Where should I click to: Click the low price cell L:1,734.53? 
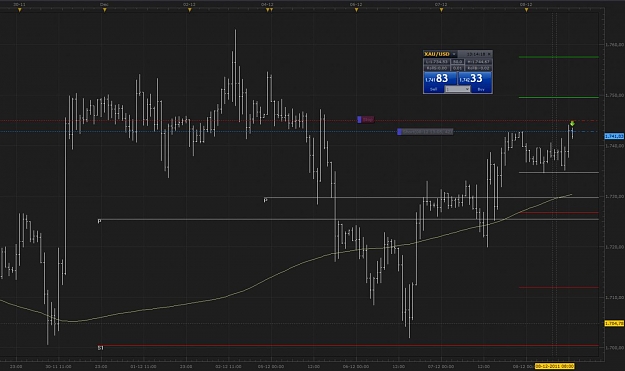pyautogui.click(x=437, y=62)
